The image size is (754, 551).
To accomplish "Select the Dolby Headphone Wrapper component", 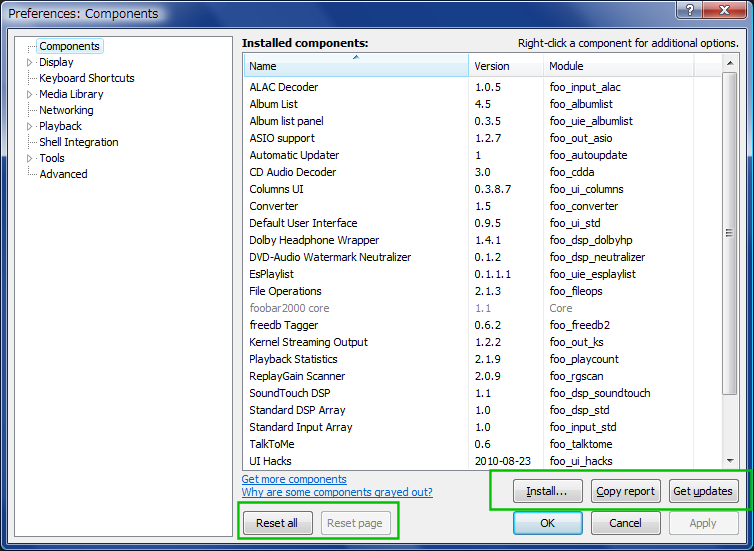I will (483, 240).
